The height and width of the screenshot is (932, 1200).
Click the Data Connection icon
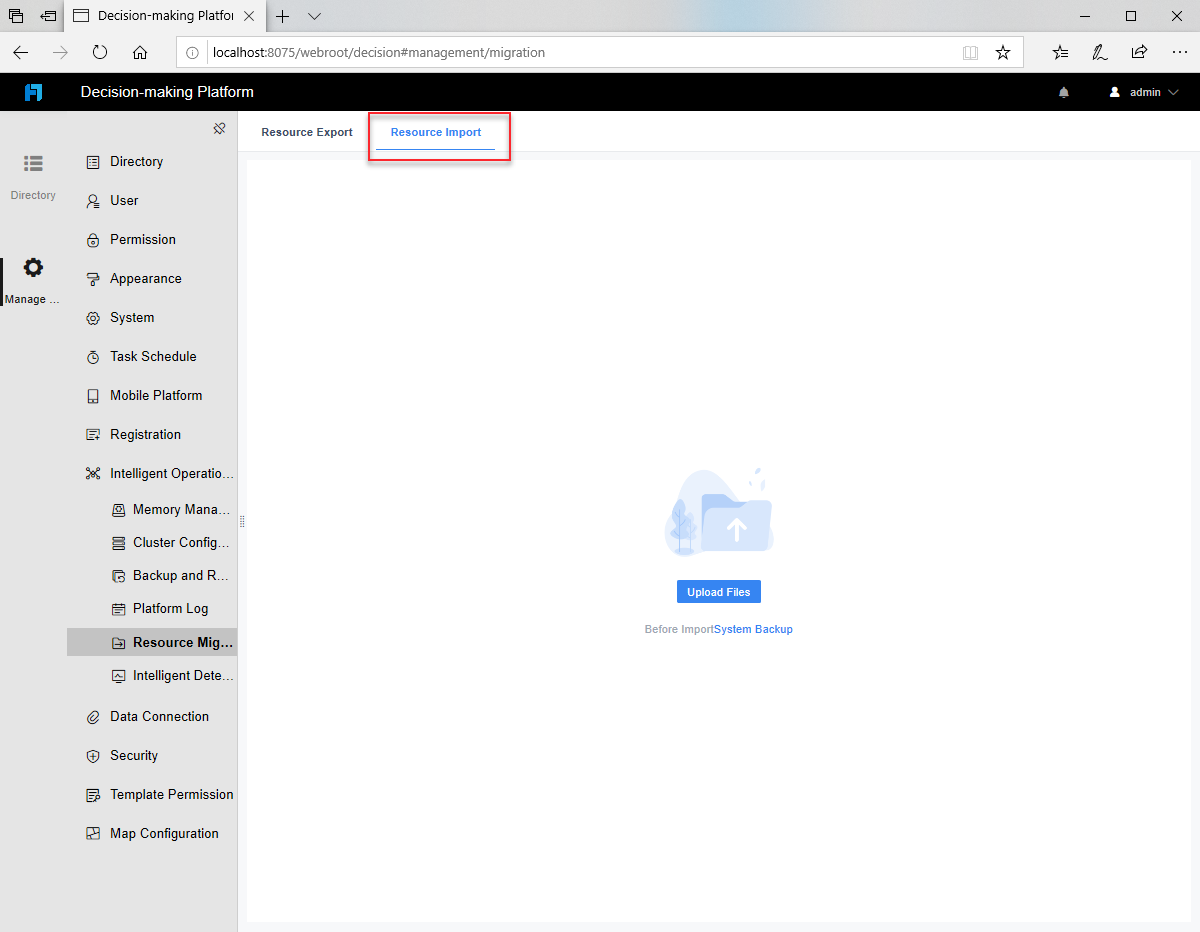92,716
